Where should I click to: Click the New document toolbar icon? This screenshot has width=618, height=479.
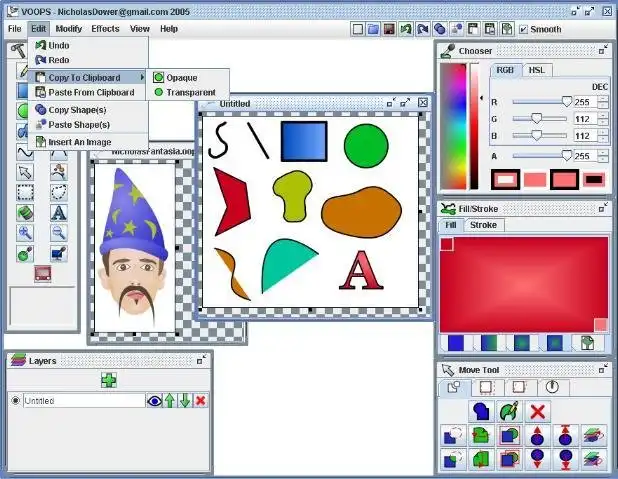357,29
